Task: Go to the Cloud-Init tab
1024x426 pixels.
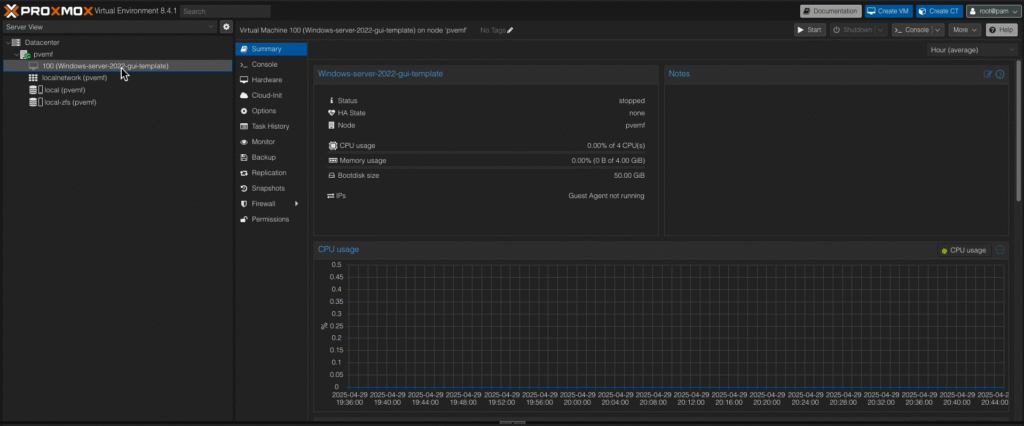Action: tap(271, 95)
